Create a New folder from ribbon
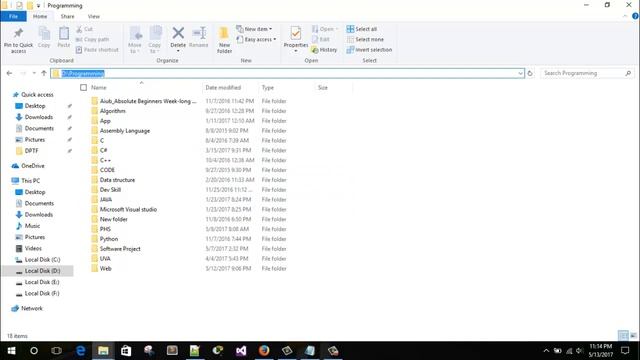Image resolution: width=640 pixels, height=360 pixels. 224,40
